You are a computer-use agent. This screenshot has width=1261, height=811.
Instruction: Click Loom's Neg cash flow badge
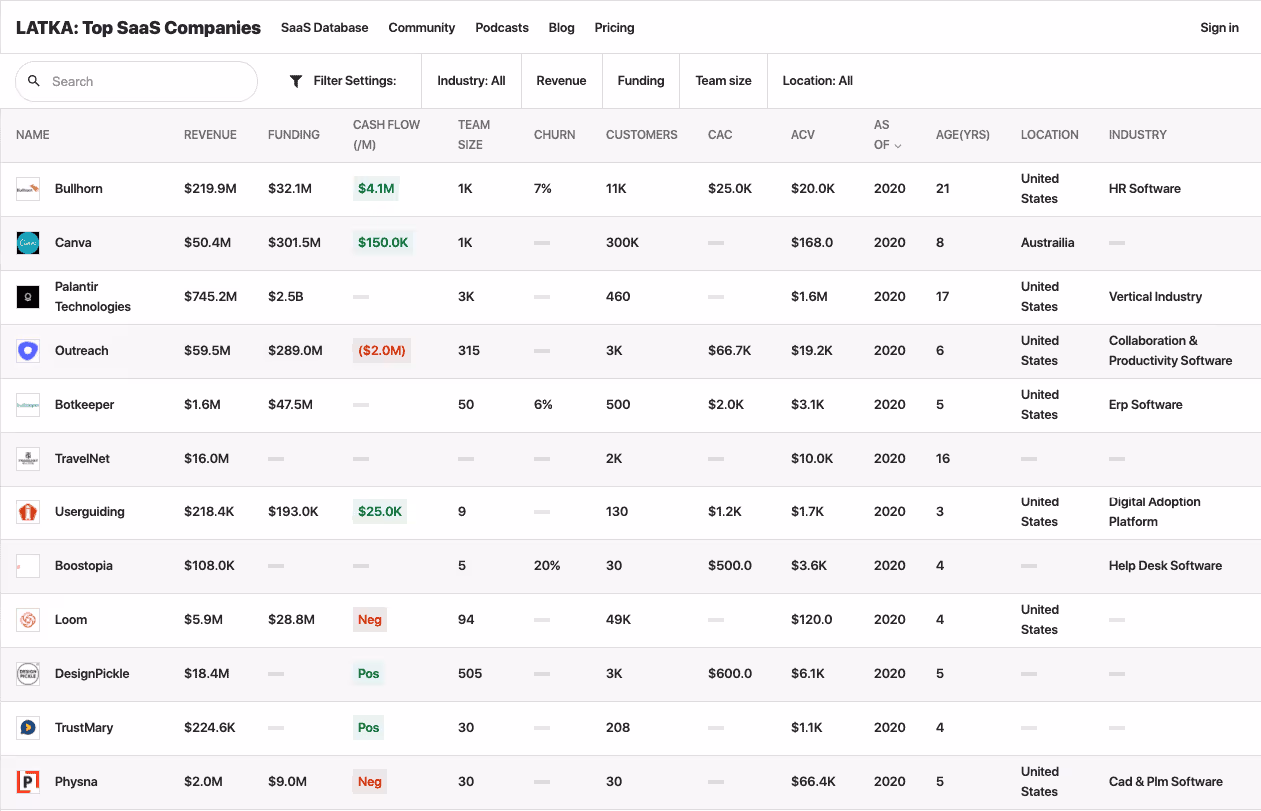coord(370,620)
